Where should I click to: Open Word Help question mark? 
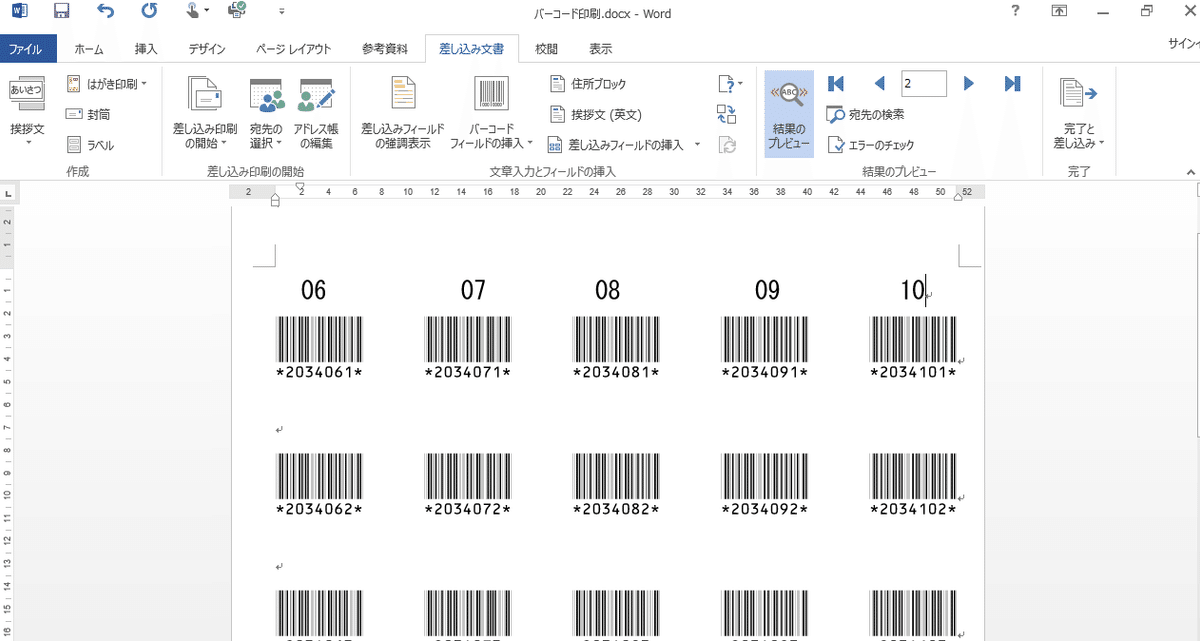point(1015,12)
